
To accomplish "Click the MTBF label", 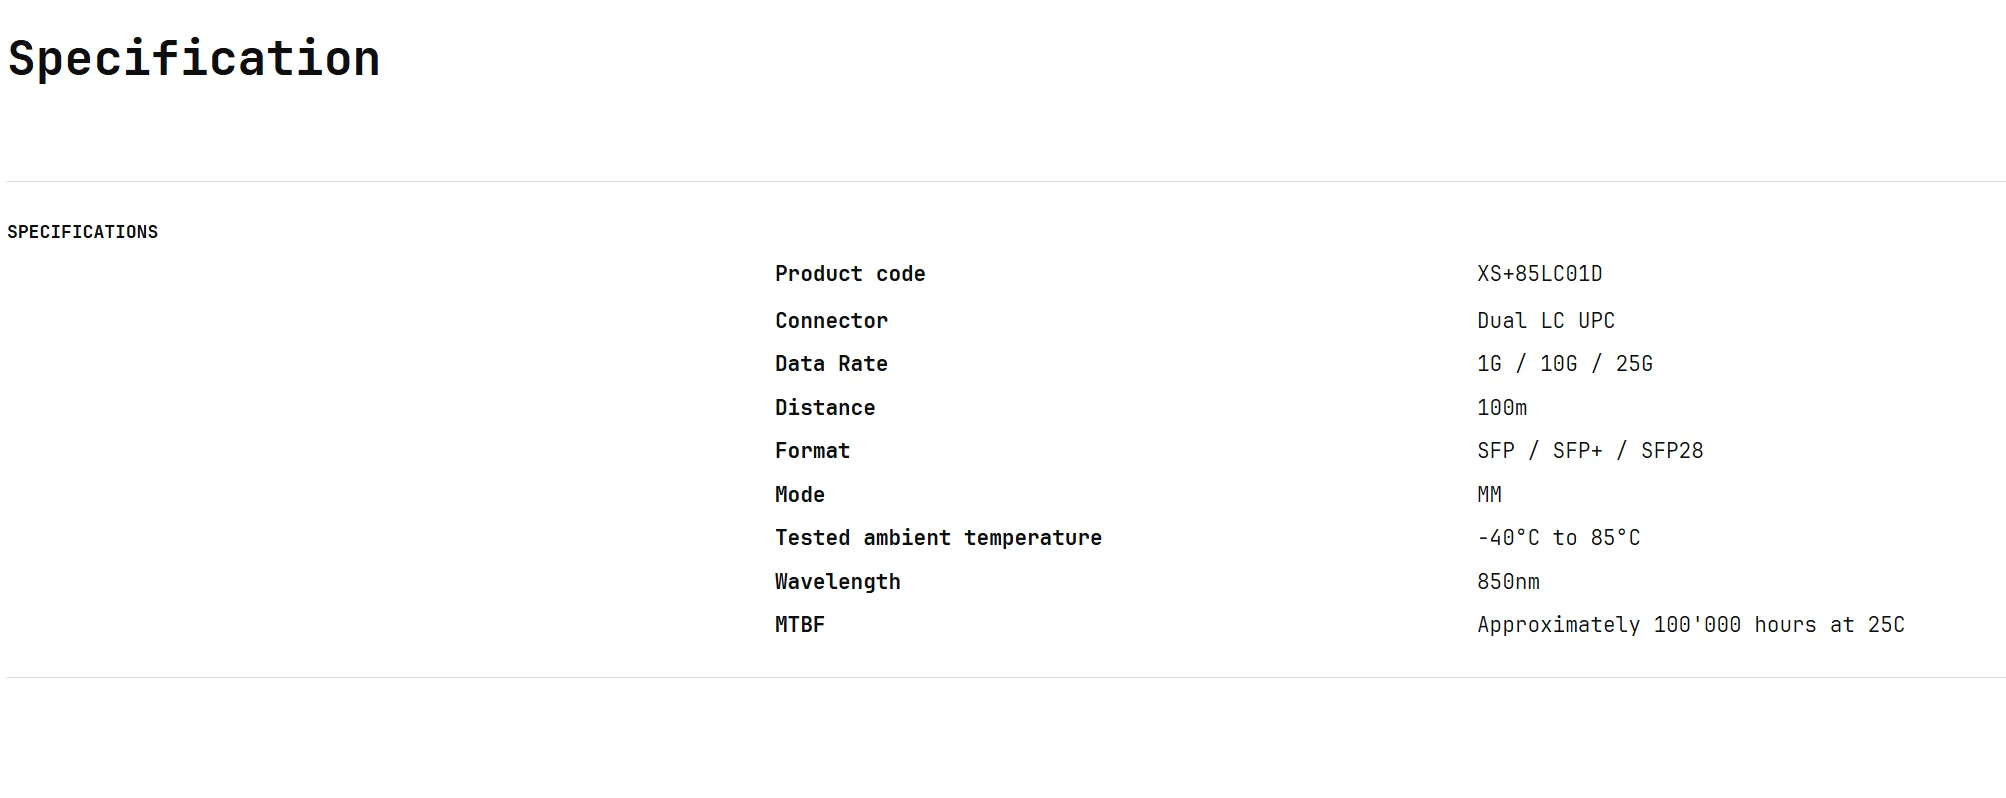I will [x=800, y=625].
